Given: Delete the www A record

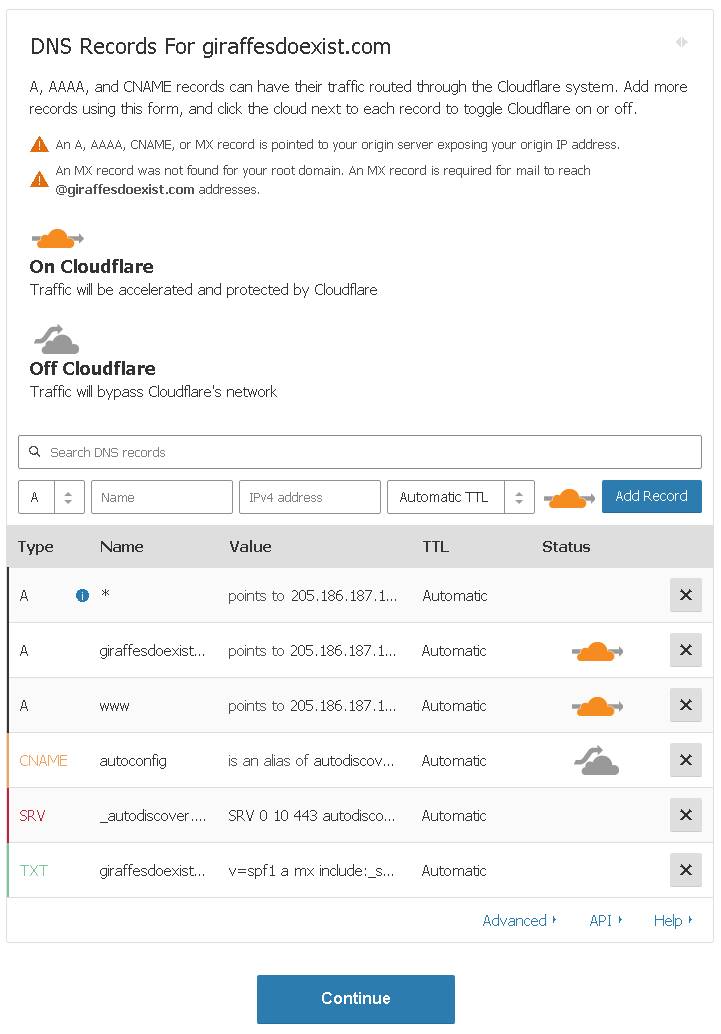Looking at the screenshot, I should tap(685, 705).
